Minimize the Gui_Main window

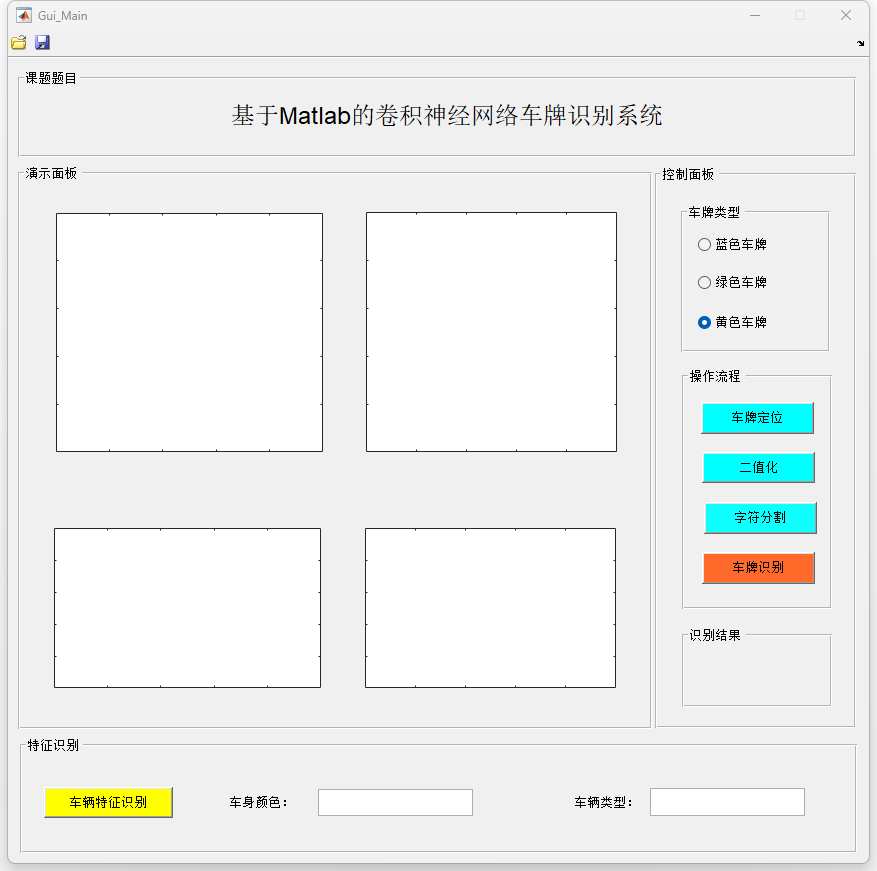pos(755,15)
